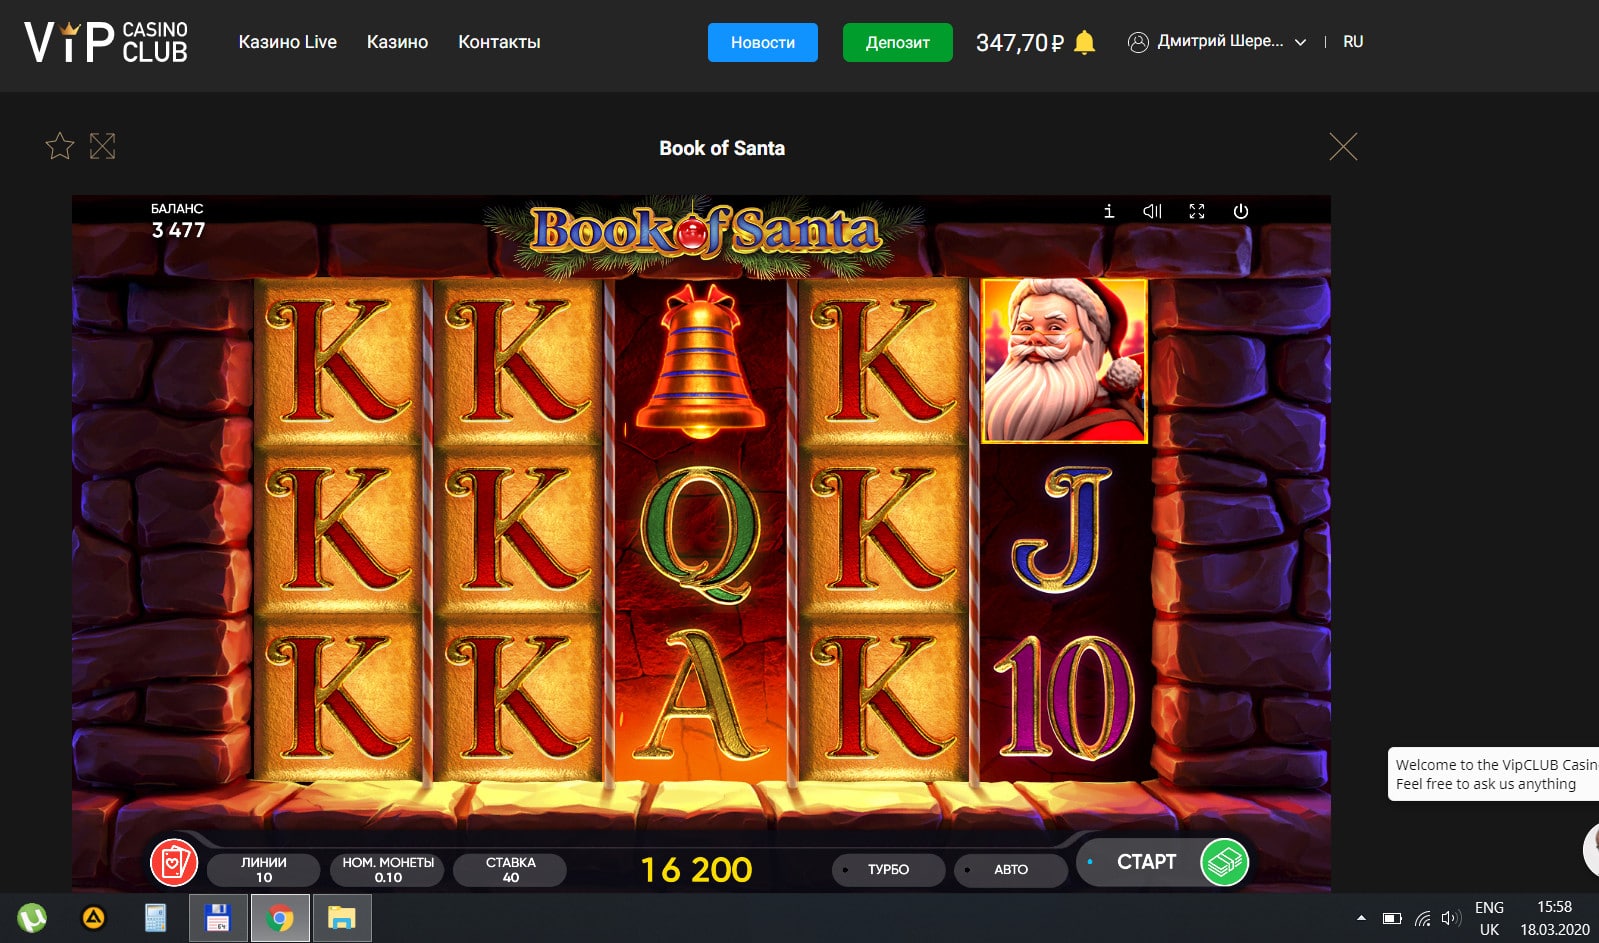This screenshot has height=943, width=1599.
Task: Add Book of Santa to favorites star
Action: click(x=60, y=147)
